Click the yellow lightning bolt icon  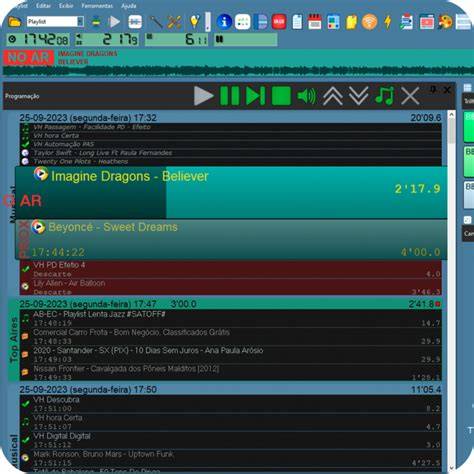click(388, 22)
